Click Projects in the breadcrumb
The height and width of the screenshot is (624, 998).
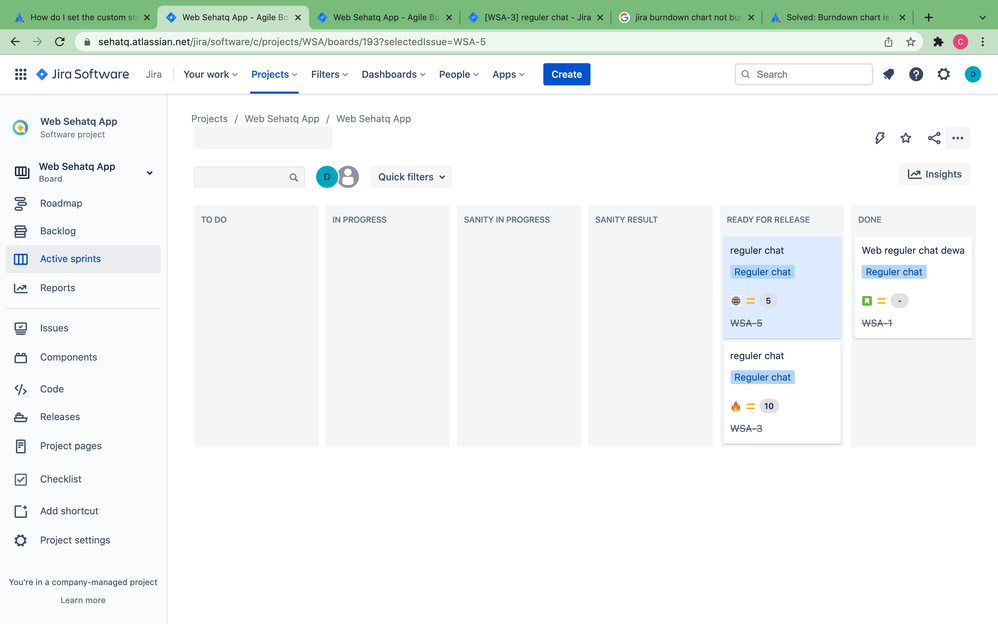pyautogui.click(x=209, y=119)
